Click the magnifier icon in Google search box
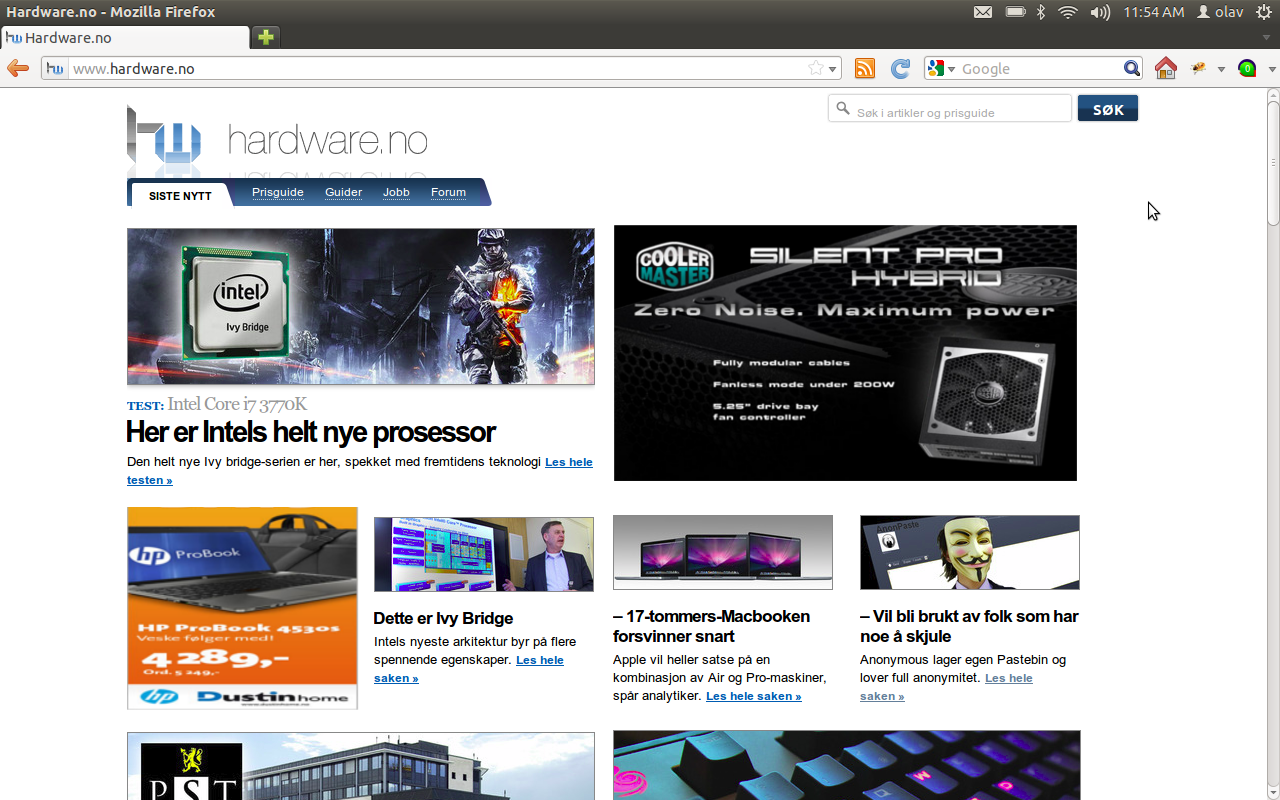This screenshot has width=1280, height=800. point(1131,69)
